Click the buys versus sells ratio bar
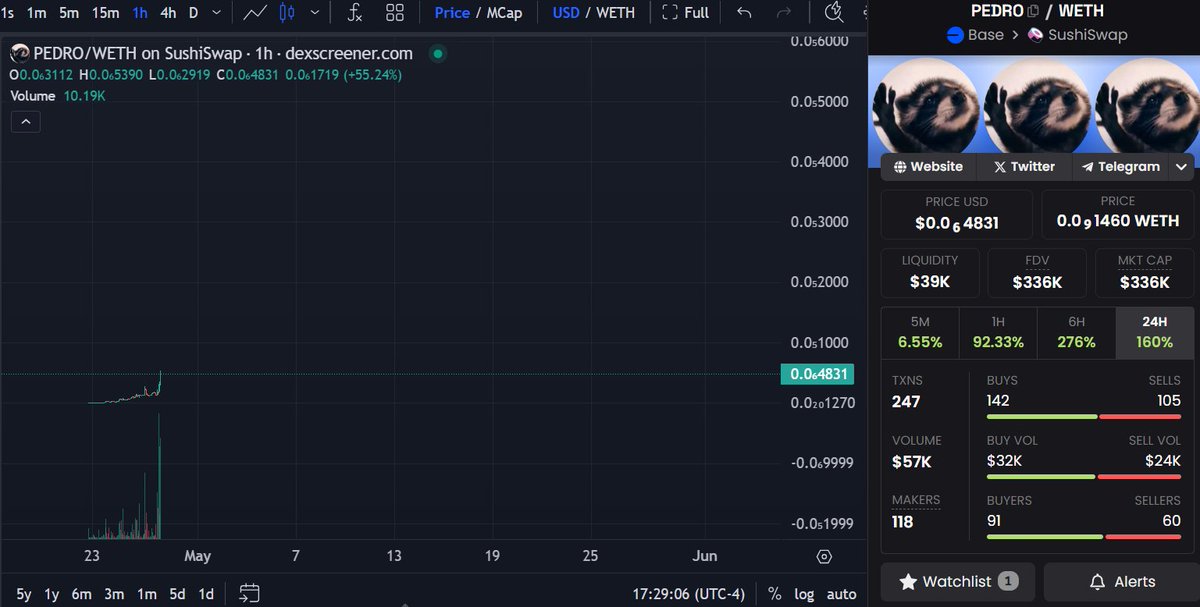This screenshot has width=1200, height=607. [x=1083, y=415]
